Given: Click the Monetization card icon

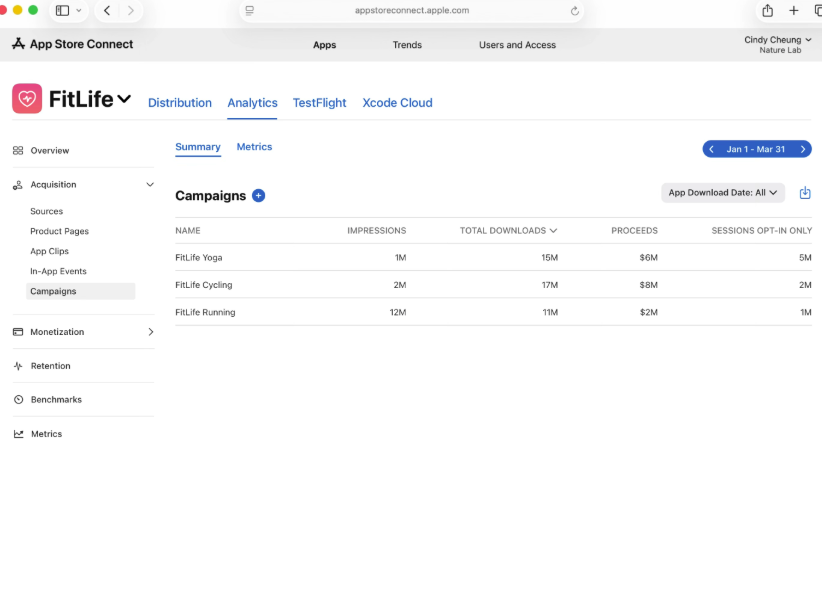Looking at the screenshot, I should point(18,332).
